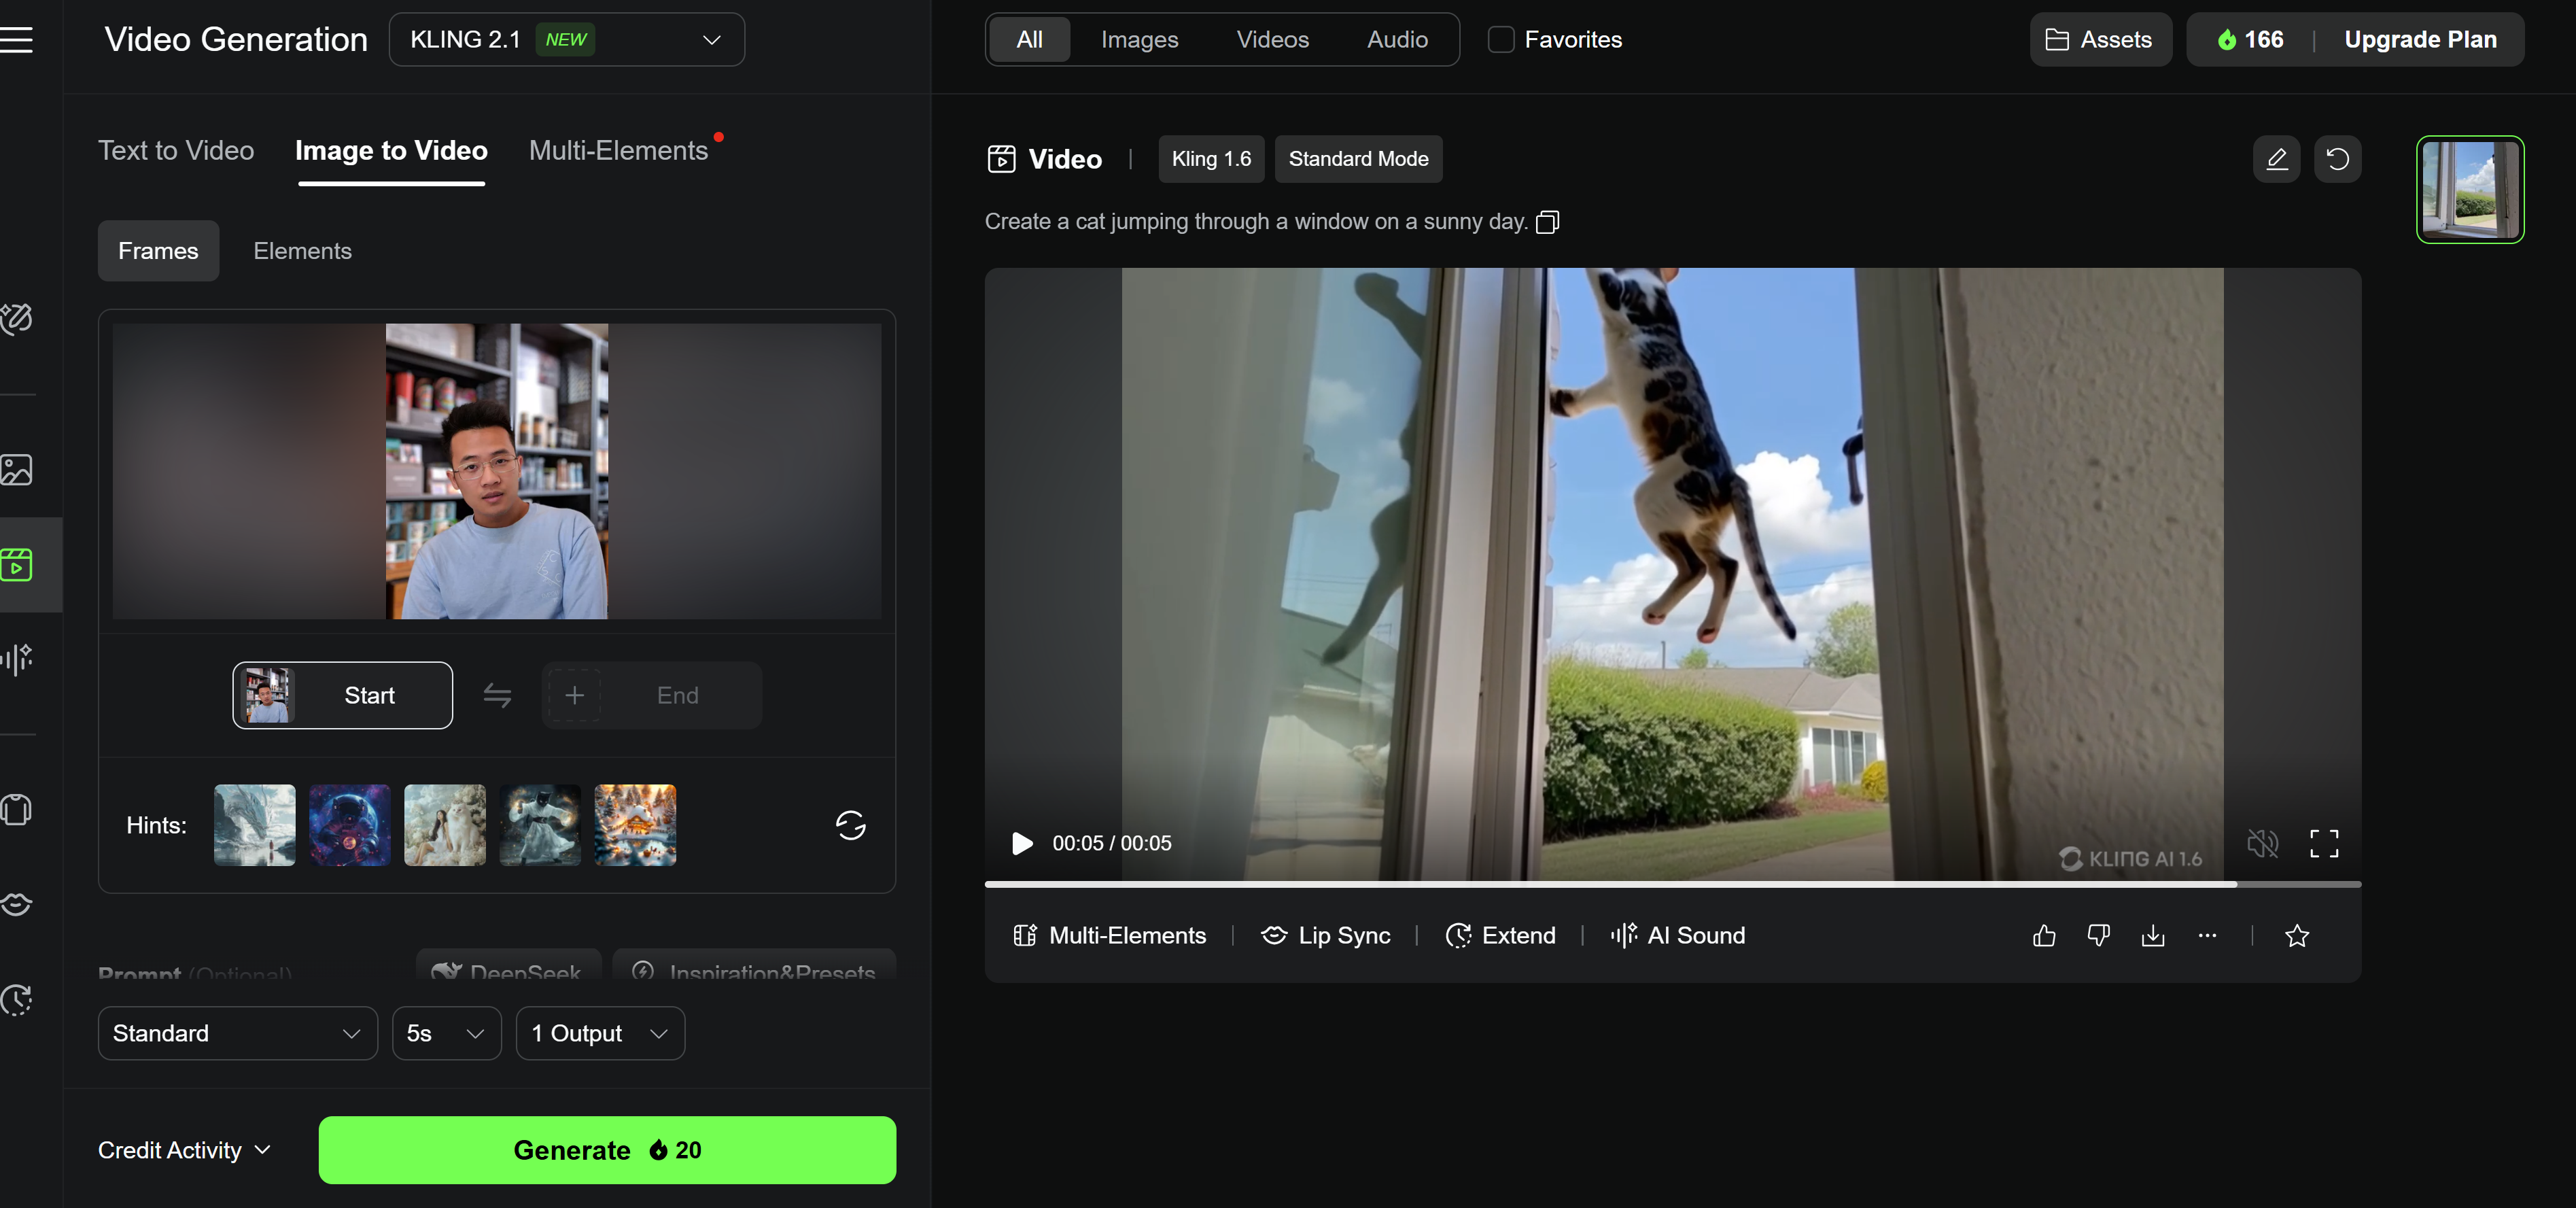Expand the 5s duration dropdown
This screenshot has width=2576, height=1208.
446,1033
